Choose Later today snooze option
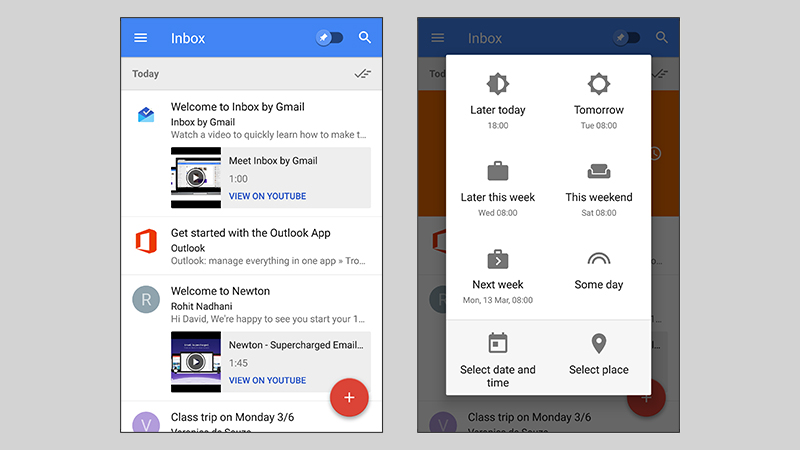 (497, 101)
